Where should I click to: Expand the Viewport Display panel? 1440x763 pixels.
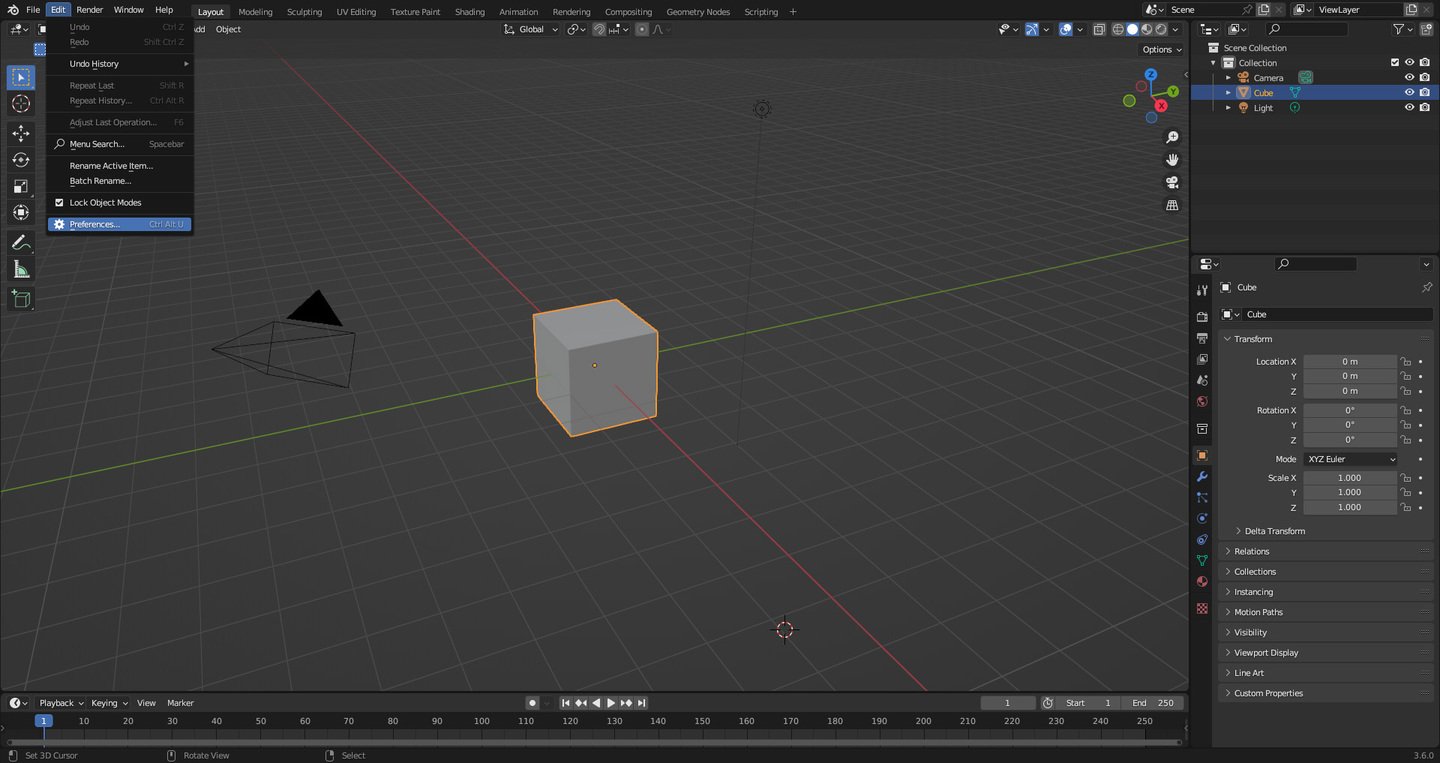coord(1265,653)
